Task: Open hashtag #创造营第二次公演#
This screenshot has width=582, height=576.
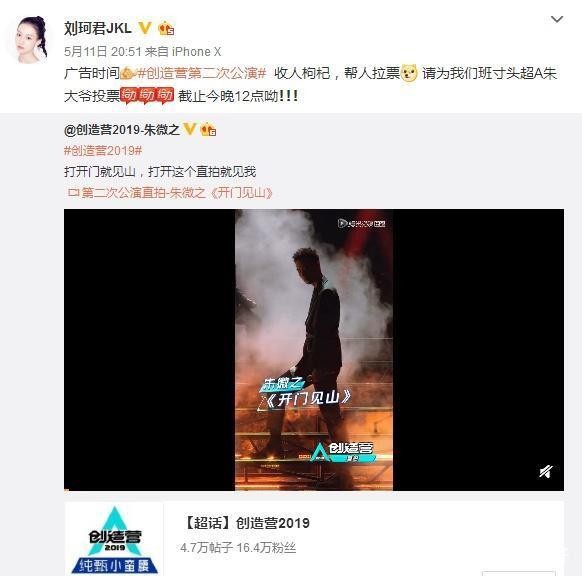Action: (202, 73)
